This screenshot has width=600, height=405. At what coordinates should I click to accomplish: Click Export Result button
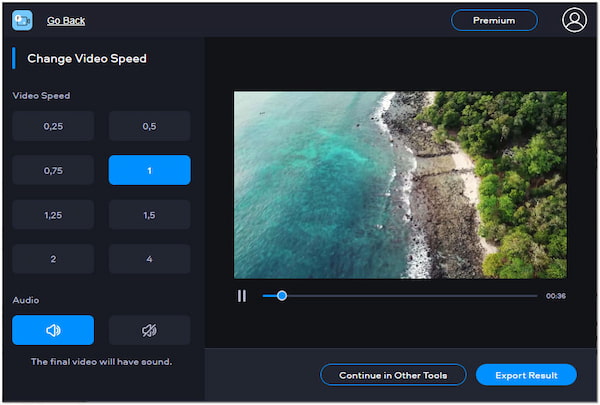click(x=526, y=375)
